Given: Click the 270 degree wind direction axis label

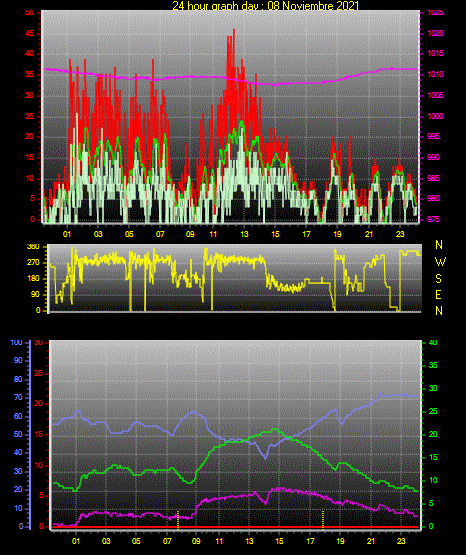Looking at the screenshot, I should (x=33, y=263).
